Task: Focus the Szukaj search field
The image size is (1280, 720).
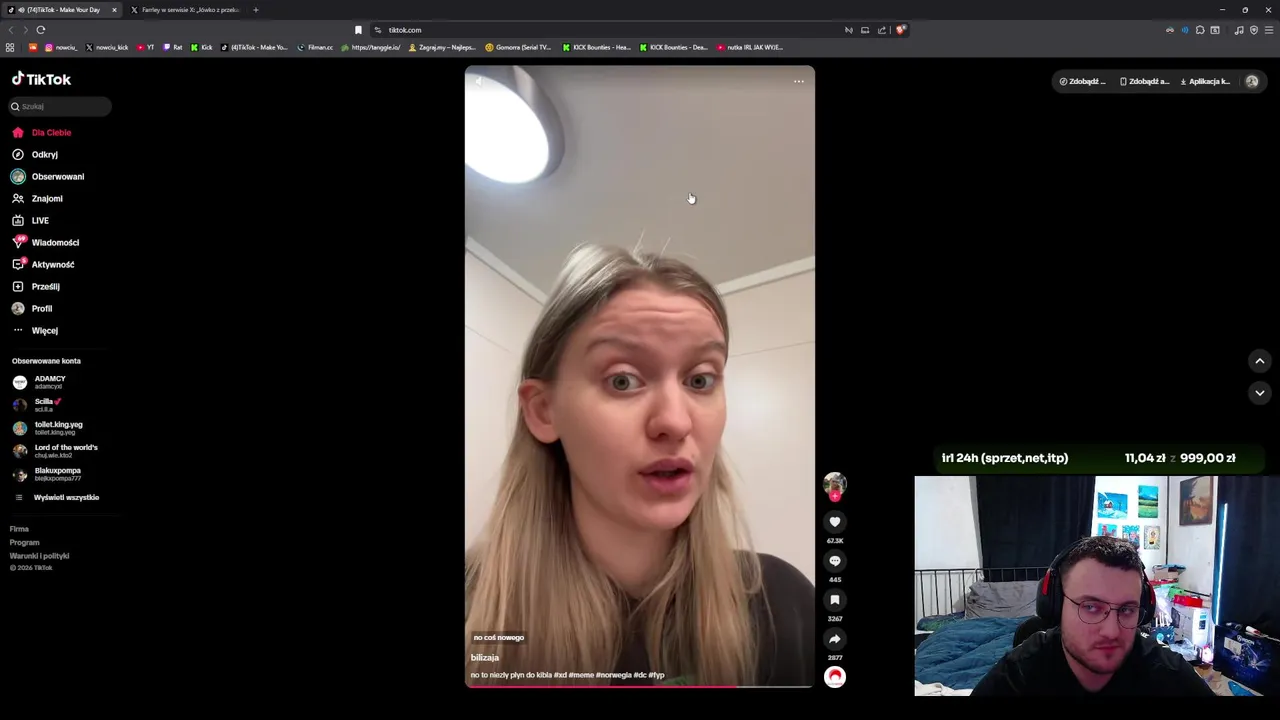Action: click(61, 106)
